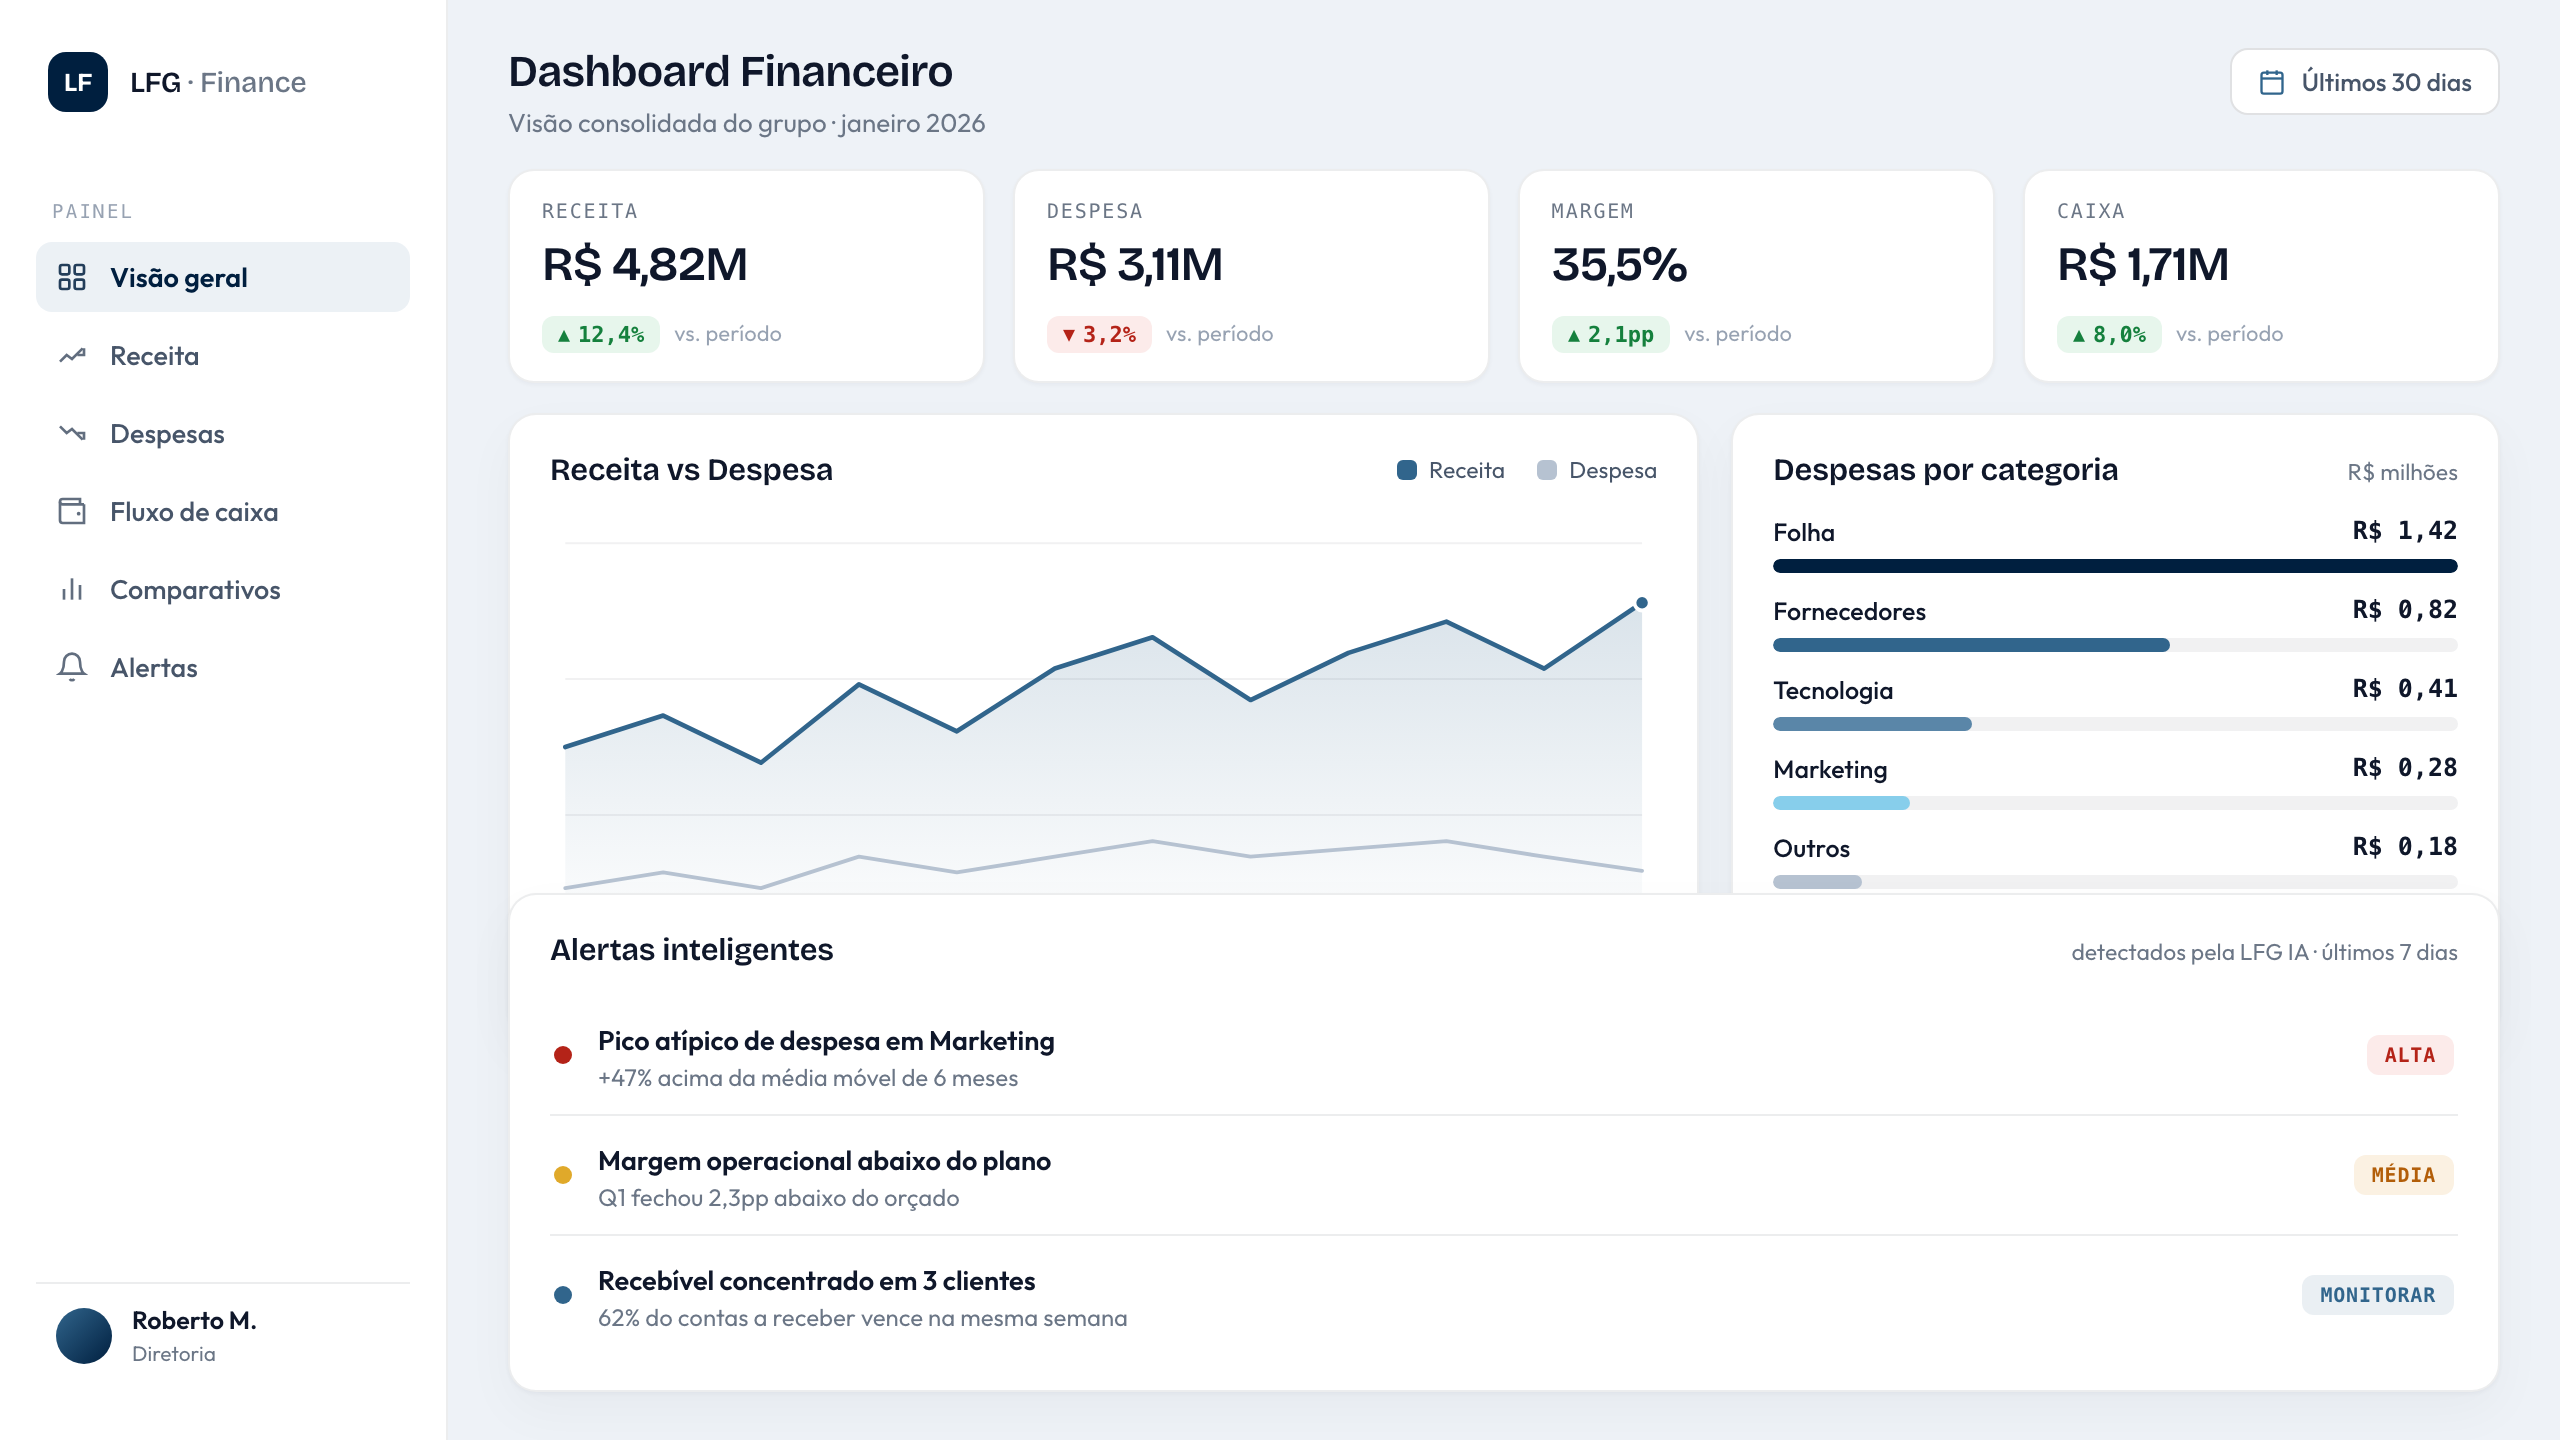The width and height of the screenshot is (2560, 1440).
Task: Open alert Pico atípico de despesa em Marketing
Action: coord(1504,1056)
